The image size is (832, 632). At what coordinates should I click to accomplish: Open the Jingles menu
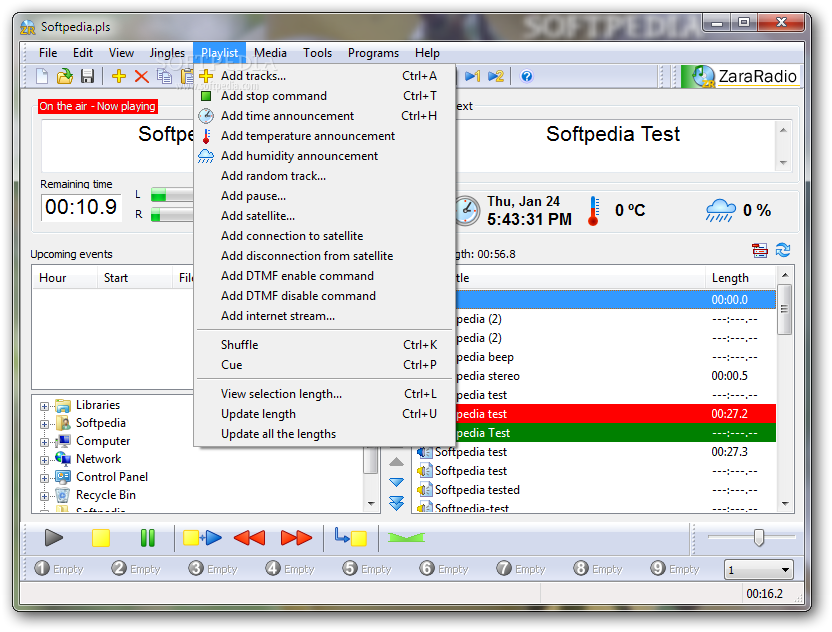click(x=167, y=53)
